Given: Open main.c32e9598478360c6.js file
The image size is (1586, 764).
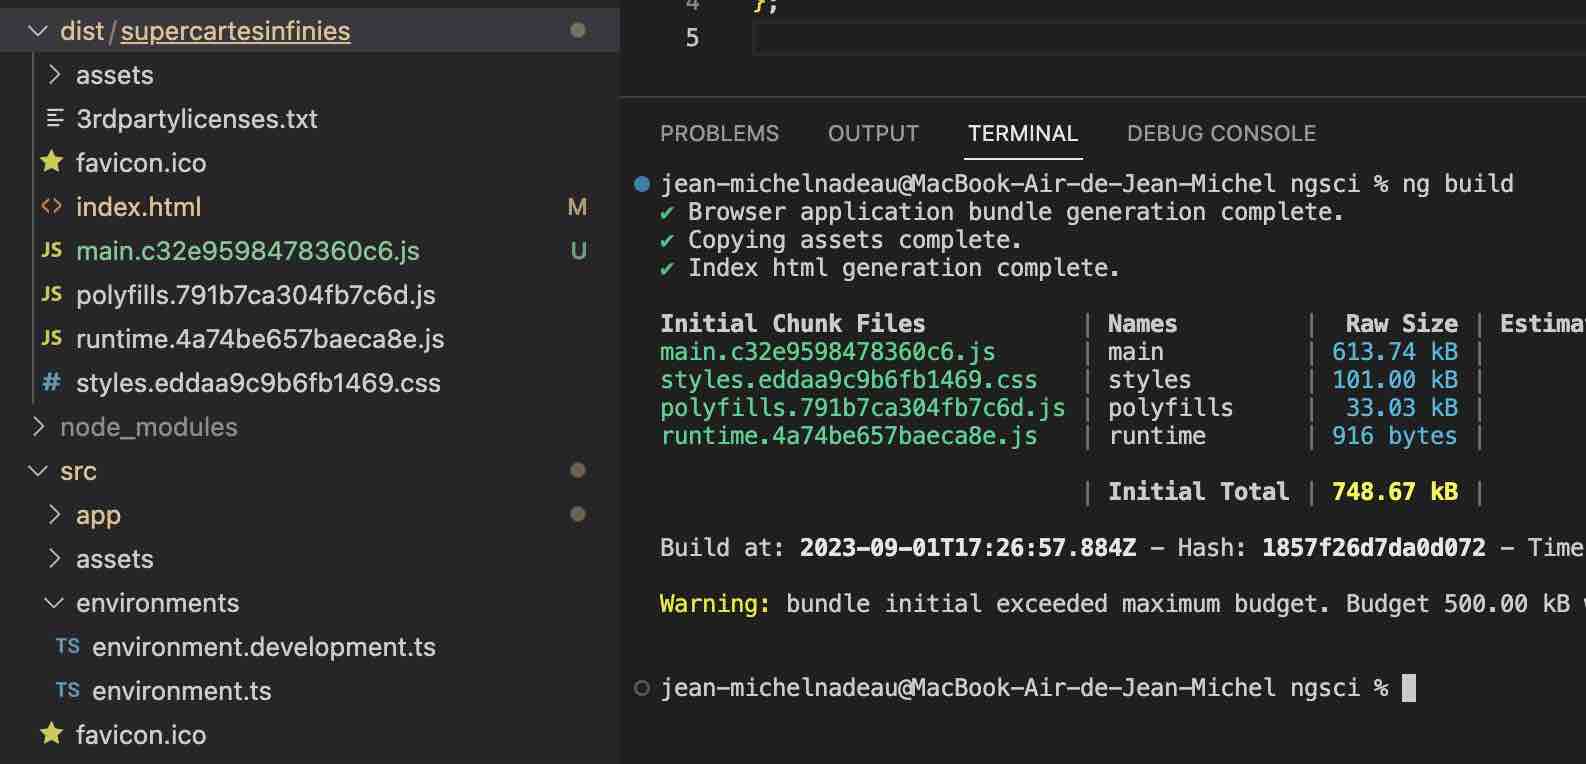Looking at the screenshot, I should pyautogui.click(x=248, y=251).
